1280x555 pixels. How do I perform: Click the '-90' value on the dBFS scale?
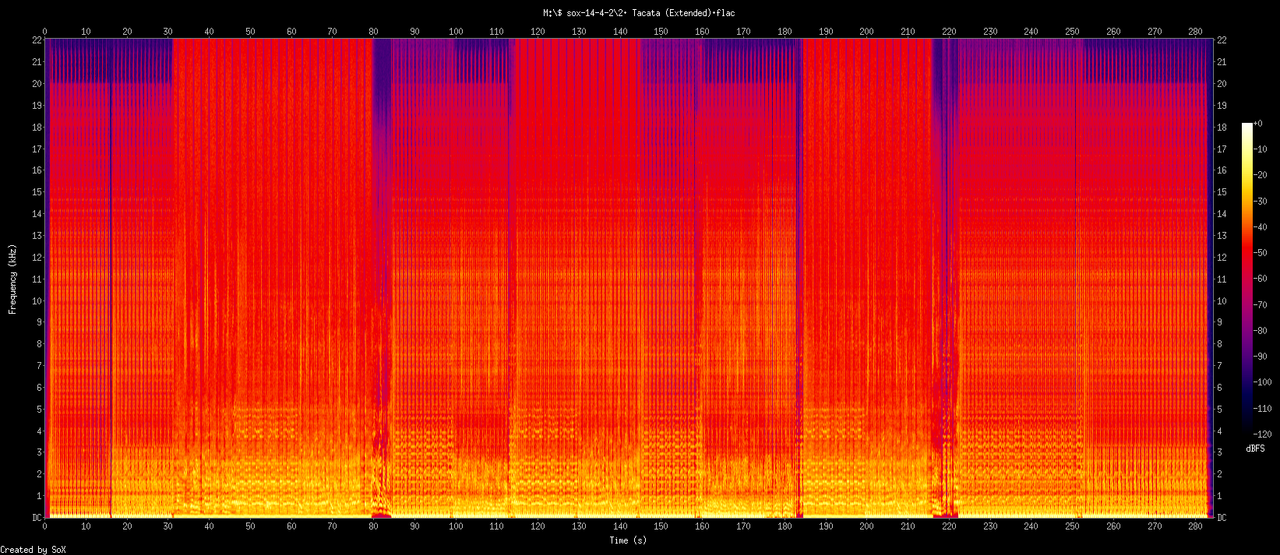[1260, 358]
